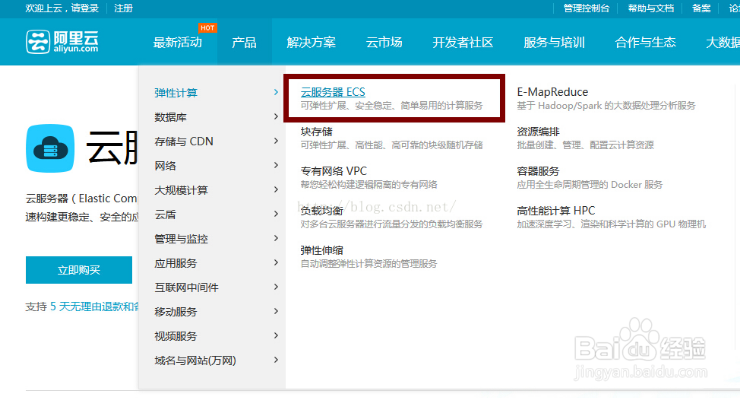Screen dimensions: 749x398
Task: Click the description 基于 Hadoop/Spark 的大数据处理分析服务
Action: point(606,106)
